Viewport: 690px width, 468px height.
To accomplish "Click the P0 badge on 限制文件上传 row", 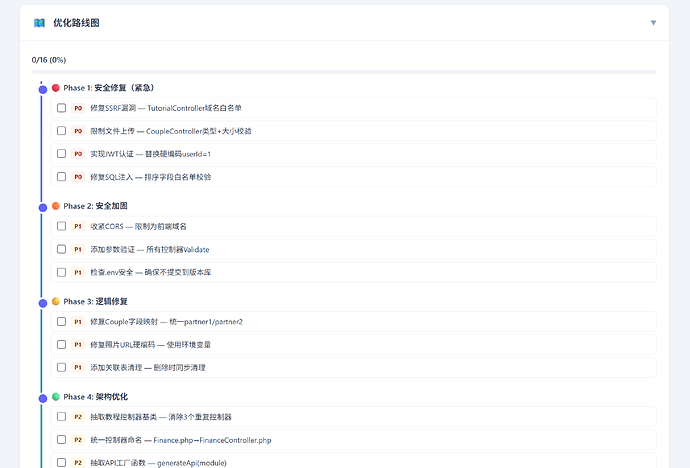I will pos(78,131).
